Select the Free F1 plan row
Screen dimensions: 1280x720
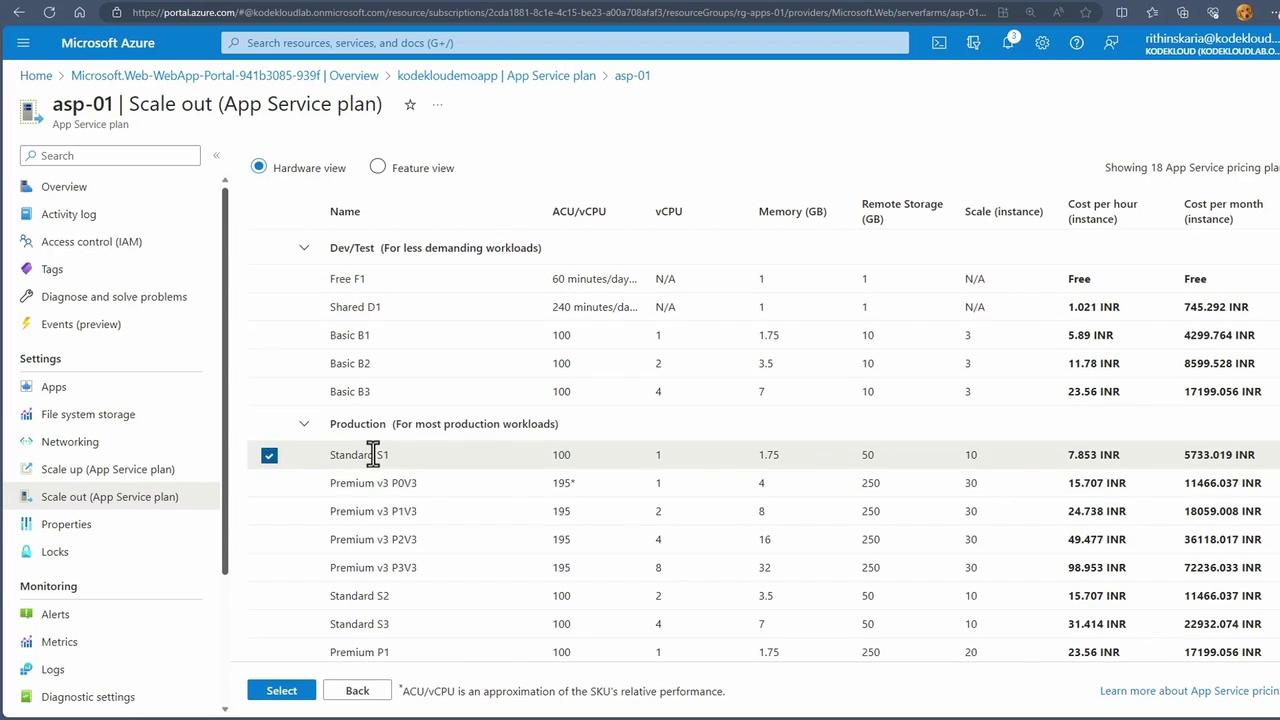coord(764,279)
